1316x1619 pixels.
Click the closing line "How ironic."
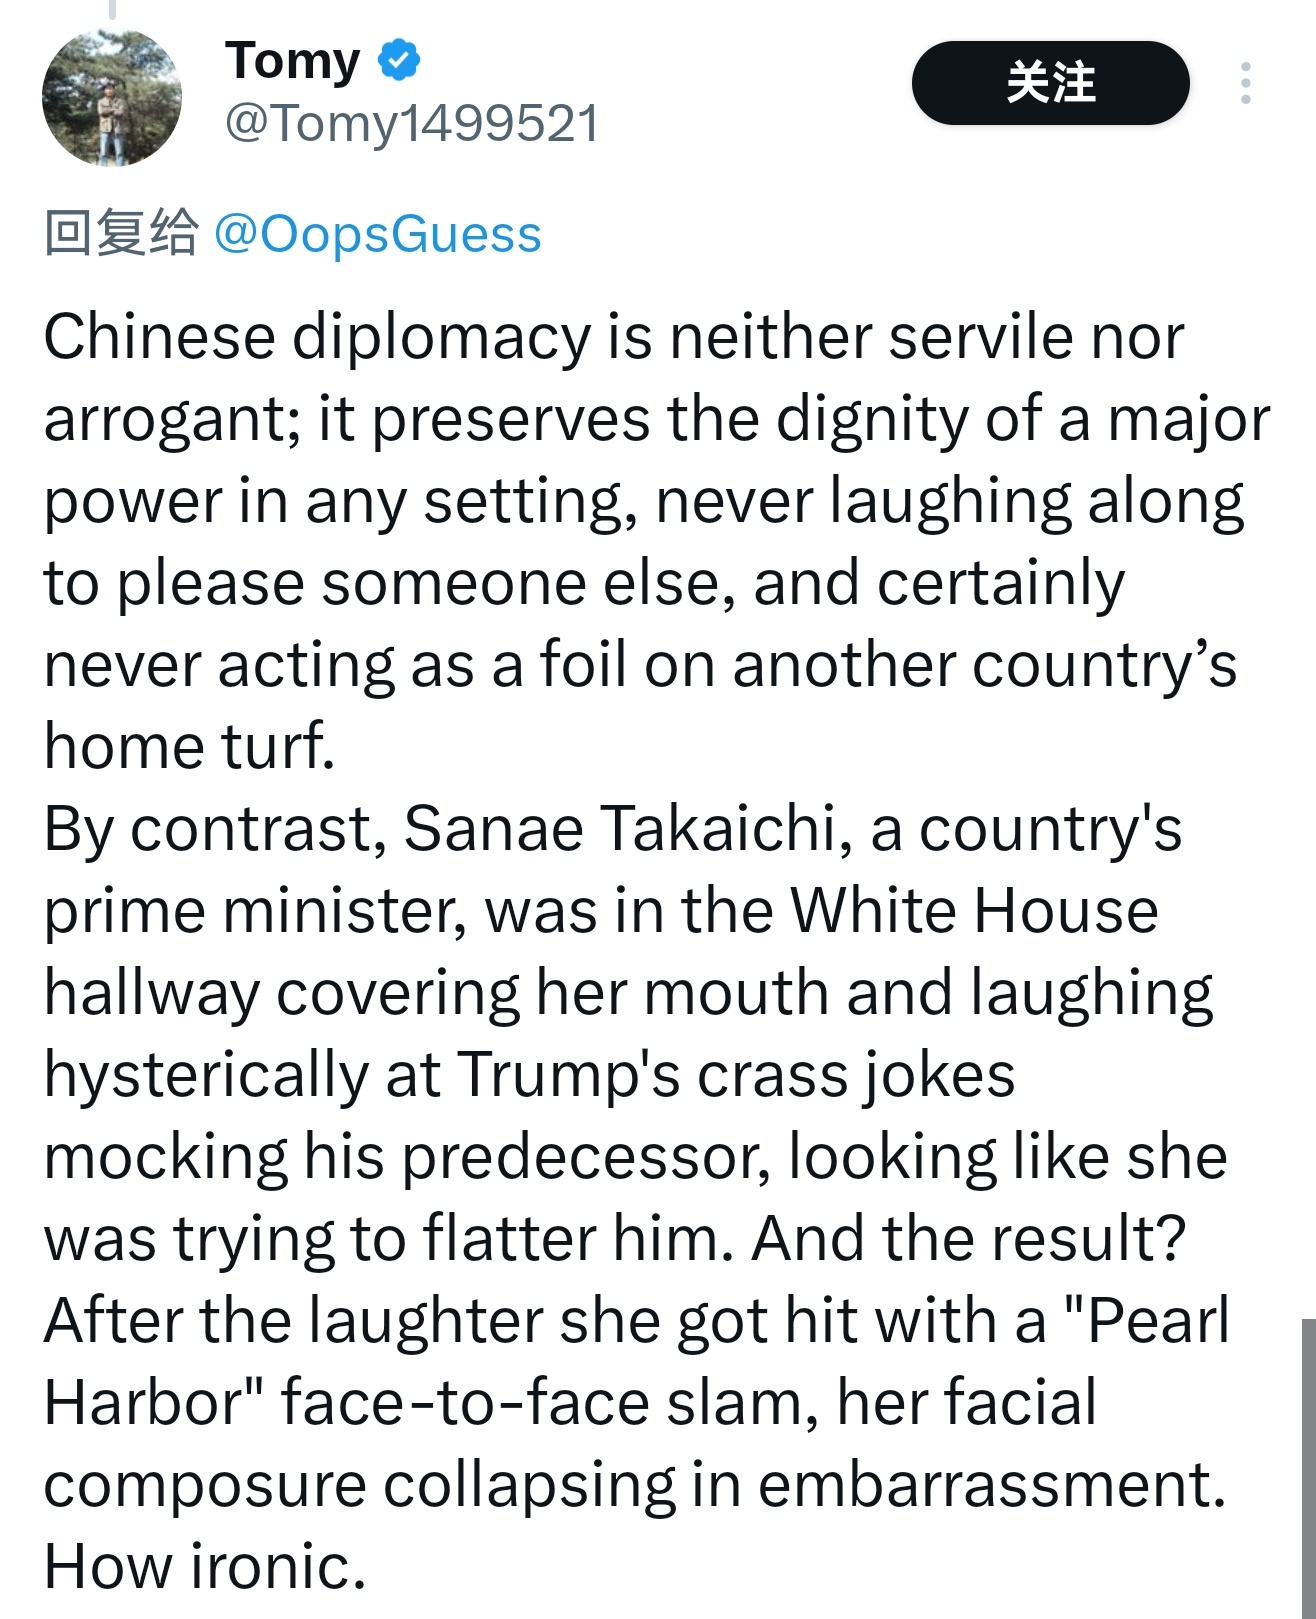[x=205, y=1566]
